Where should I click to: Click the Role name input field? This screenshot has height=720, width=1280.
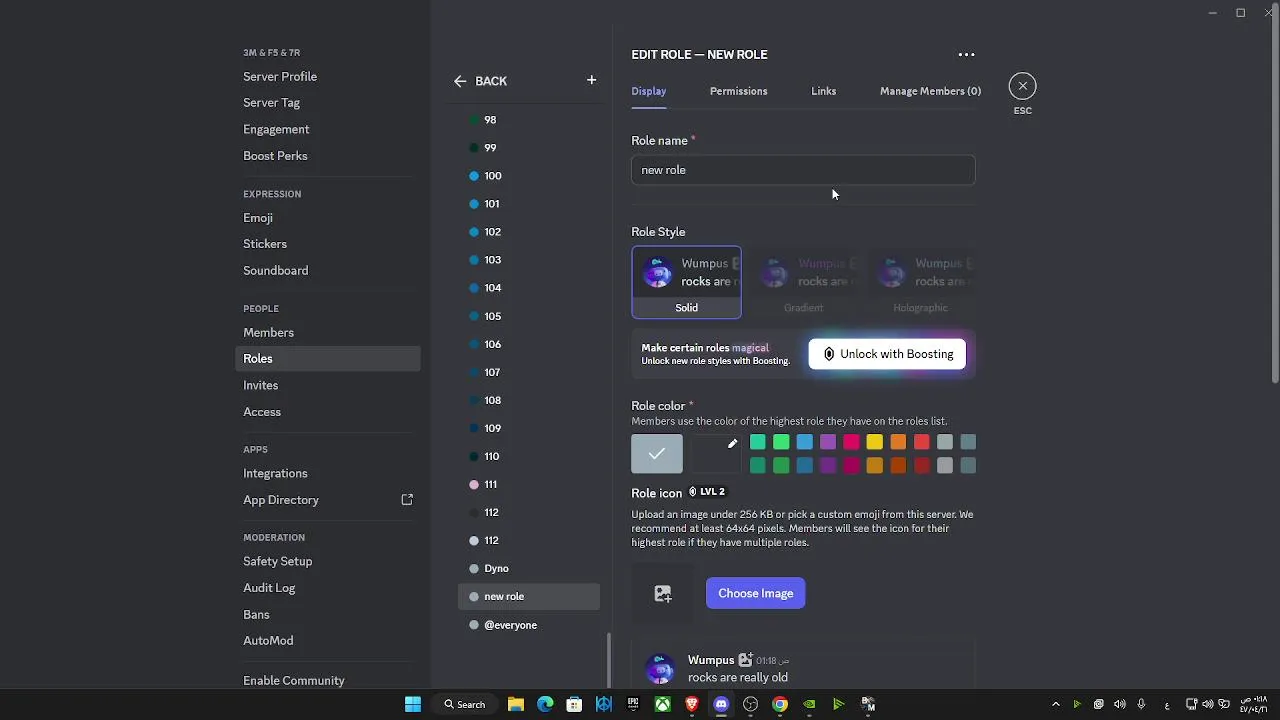click(x=803, y=170)
